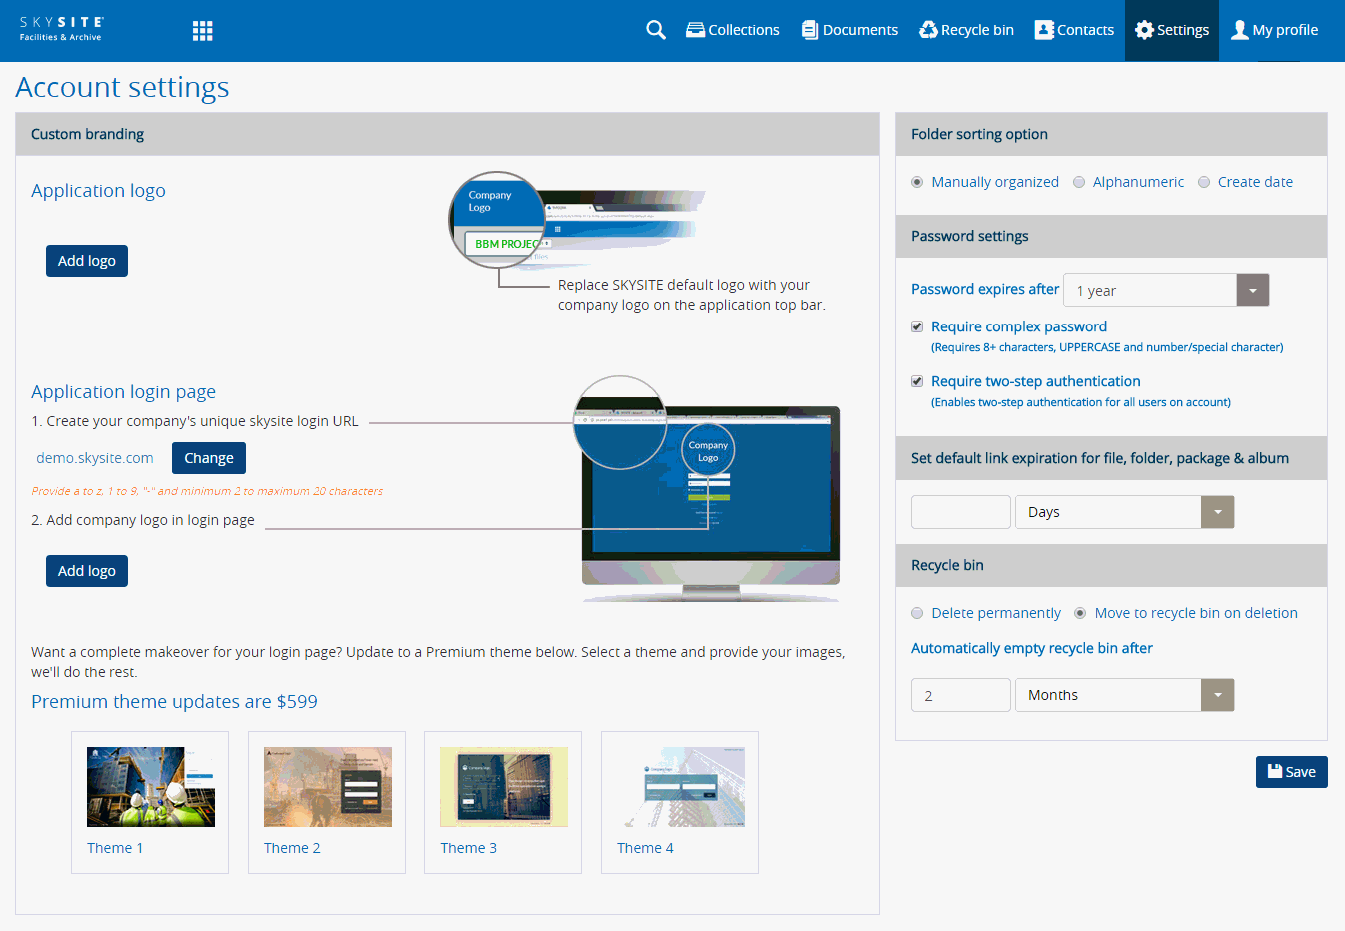
Task: Click the 'Require complex password' label
Action: pos(1019,327)
